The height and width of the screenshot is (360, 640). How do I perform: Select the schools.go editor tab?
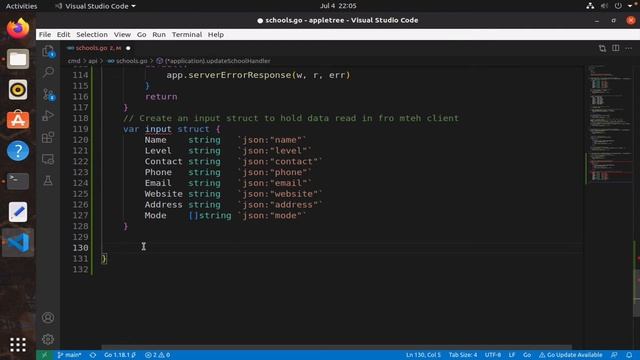(x=98, y=48)
